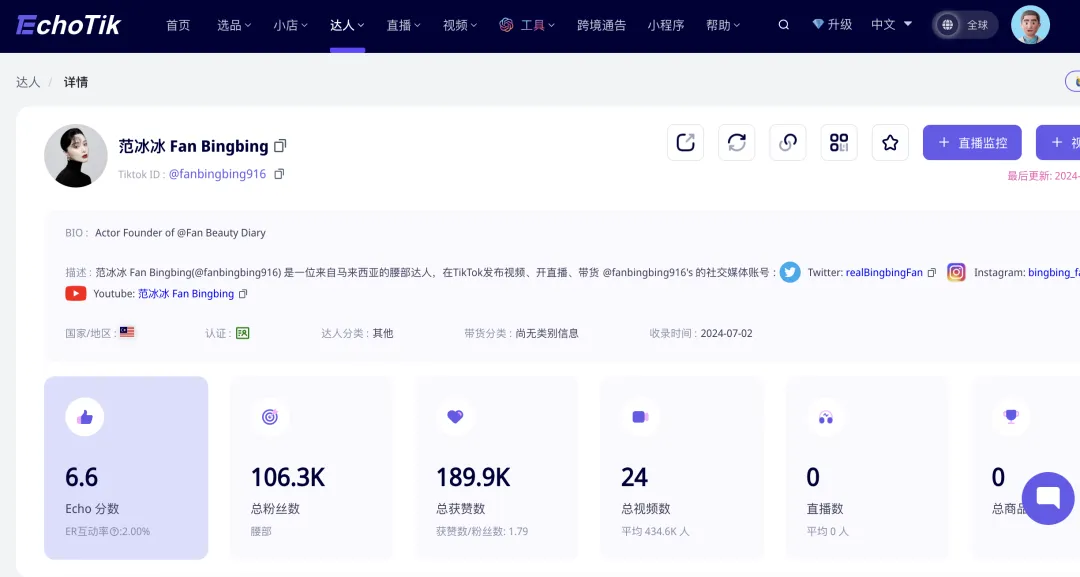
Task: Click the Malaysia flag icon
Action: (127, 333)
